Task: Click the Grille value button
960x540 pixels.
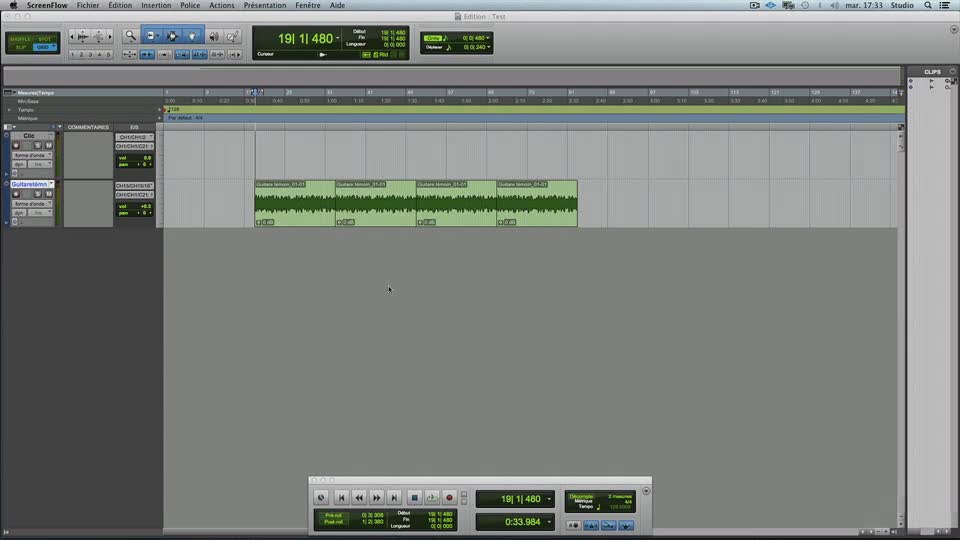Action: 433,38
